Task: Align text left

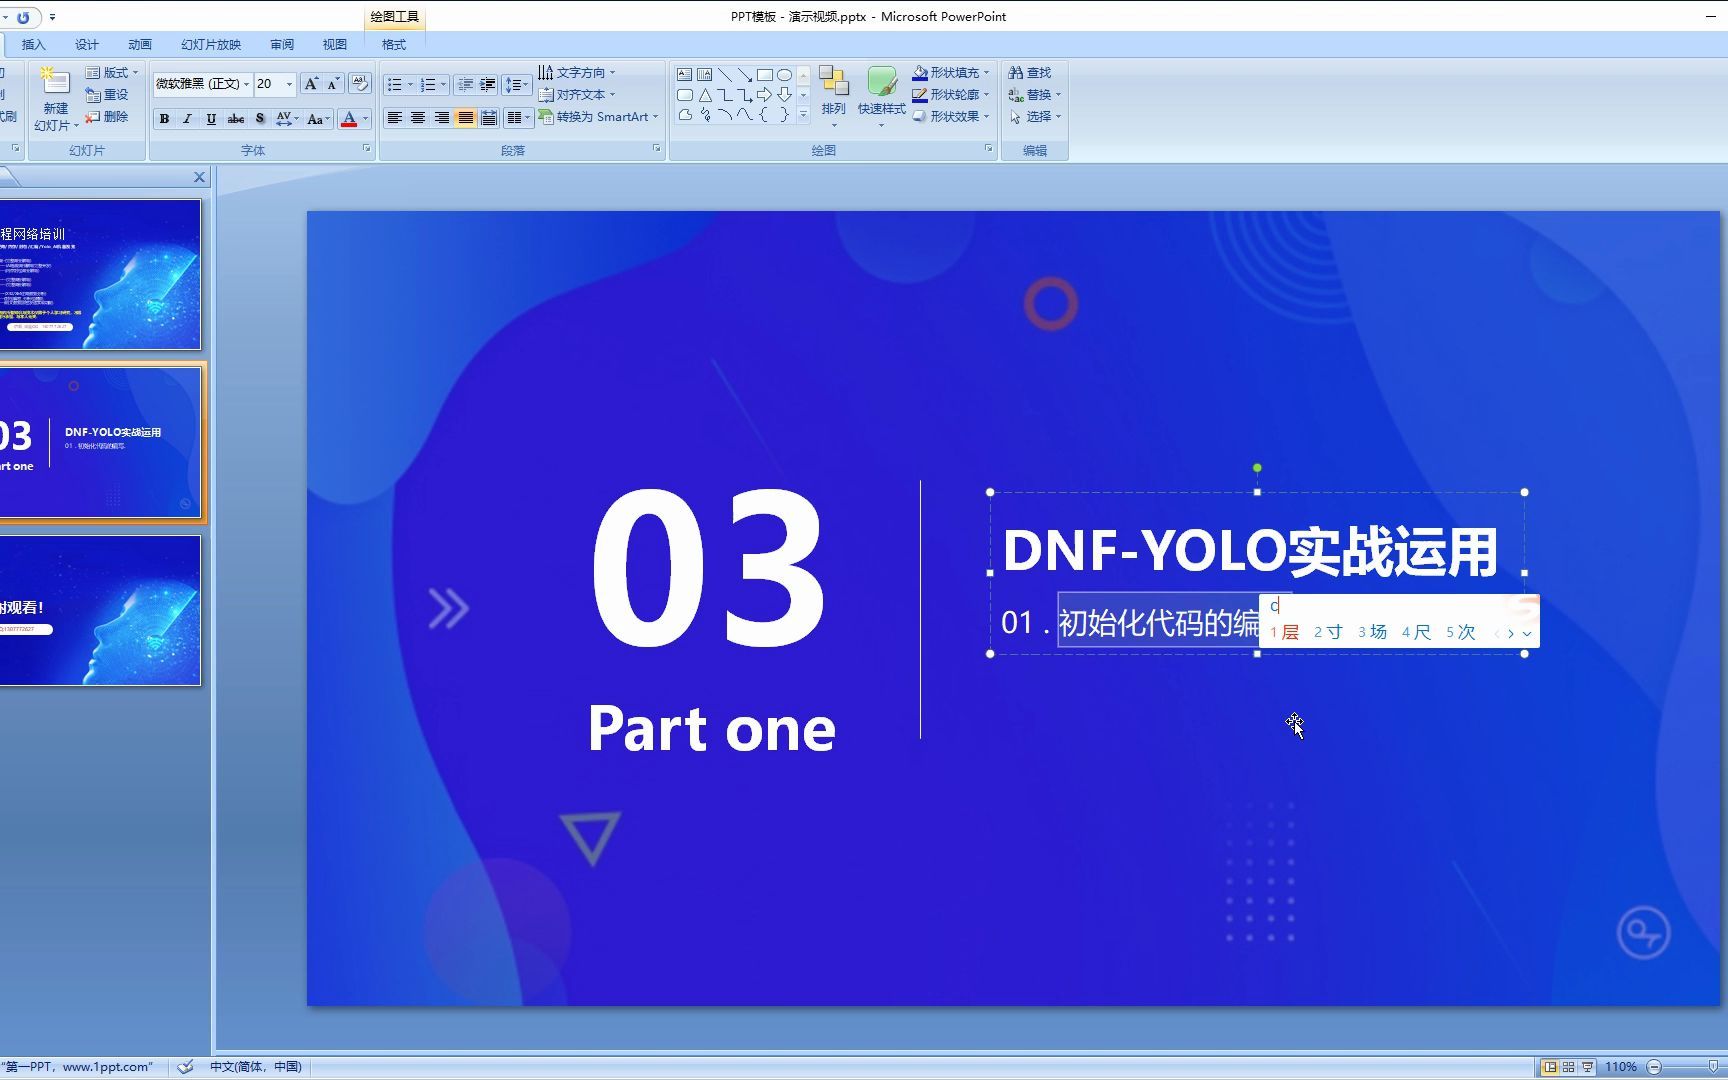Action: [x=394, y=118]
